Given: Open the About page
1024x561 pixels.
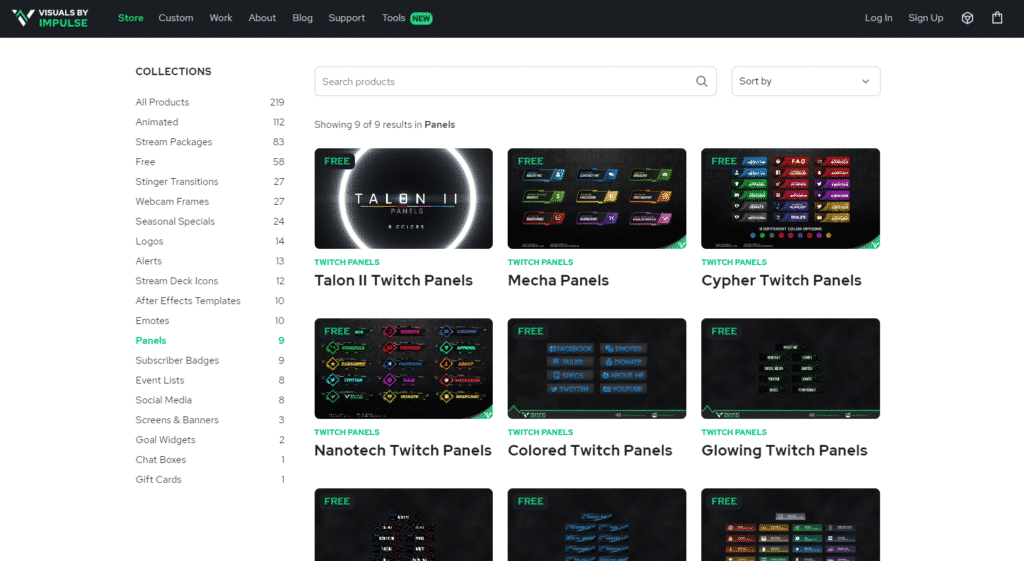Looking at the screenshot, I should (262, 18).
